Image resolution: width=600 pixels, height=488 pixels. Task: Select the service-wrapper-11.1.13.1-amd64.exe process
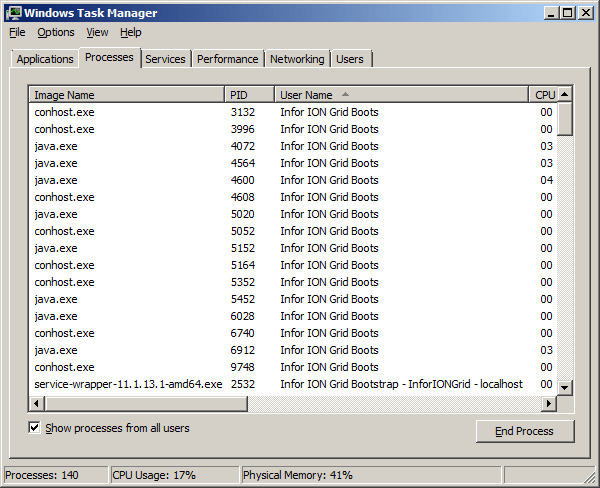[x=128, y=384]
